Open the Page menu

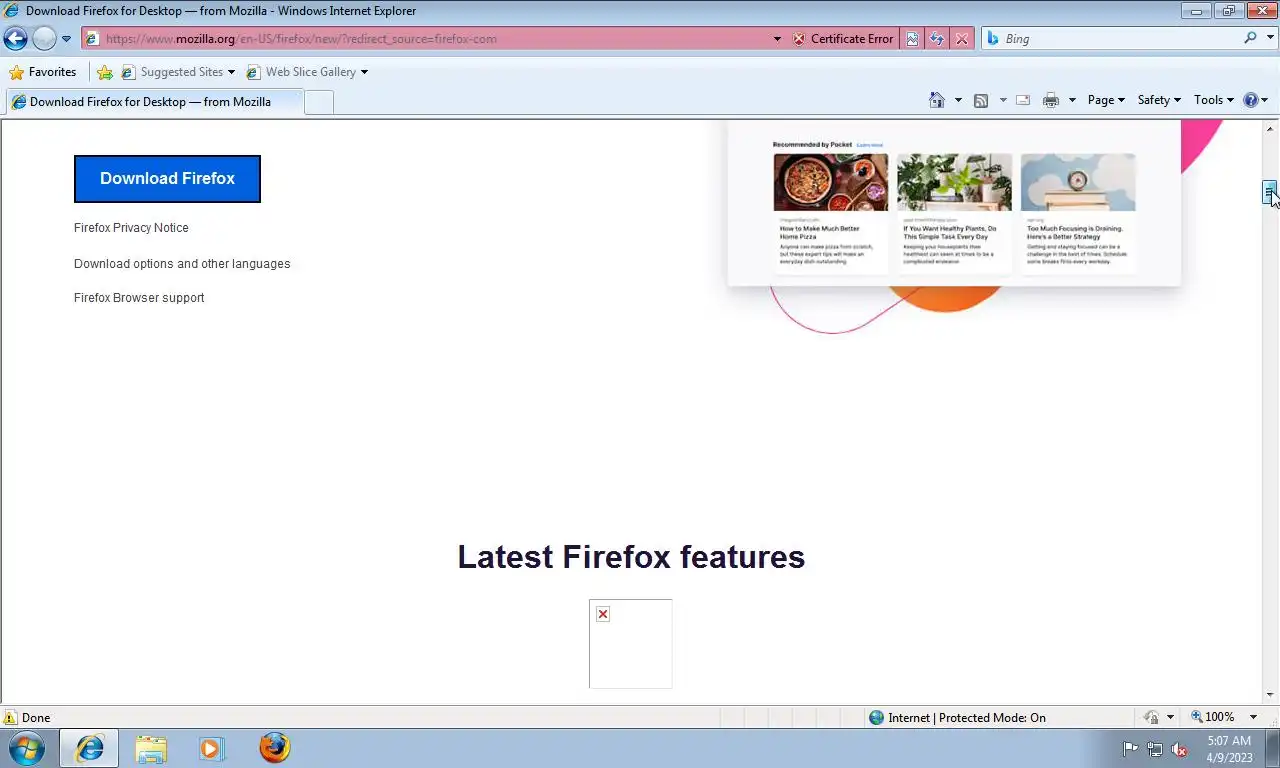pos(1106,100)
